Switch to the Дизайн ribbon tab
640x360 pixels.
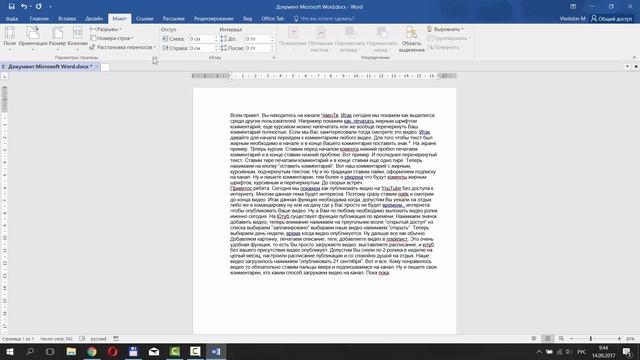coord(94,19)
